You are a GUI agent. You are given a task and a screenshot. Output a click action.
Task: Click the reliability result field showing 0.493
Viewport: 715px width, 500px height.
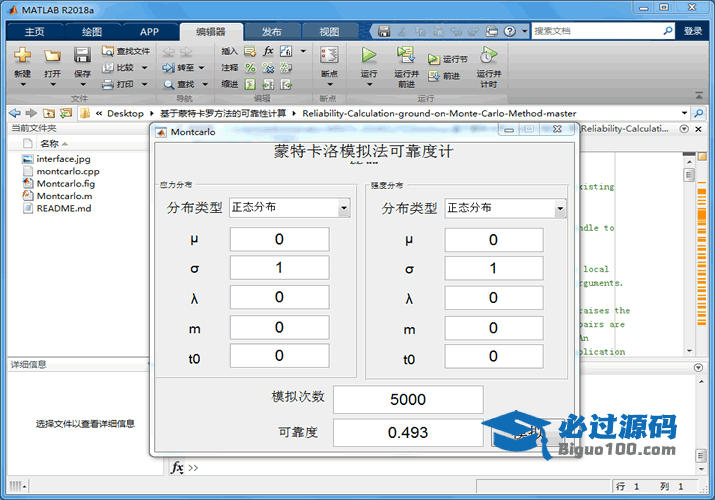[408, 433]
